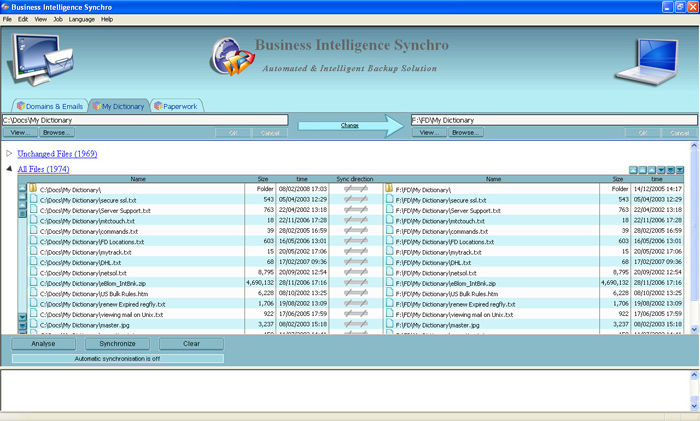This screenshot has height=421, width=700.
Task: Click Change on the direction arrow
Action: point(350,125)
